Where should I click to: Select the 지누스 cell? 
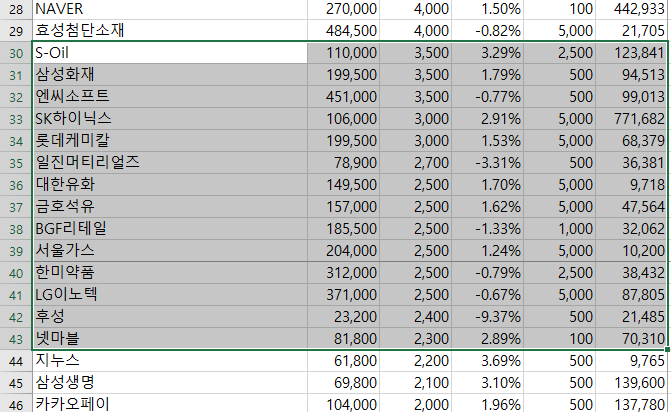[170, 361]
